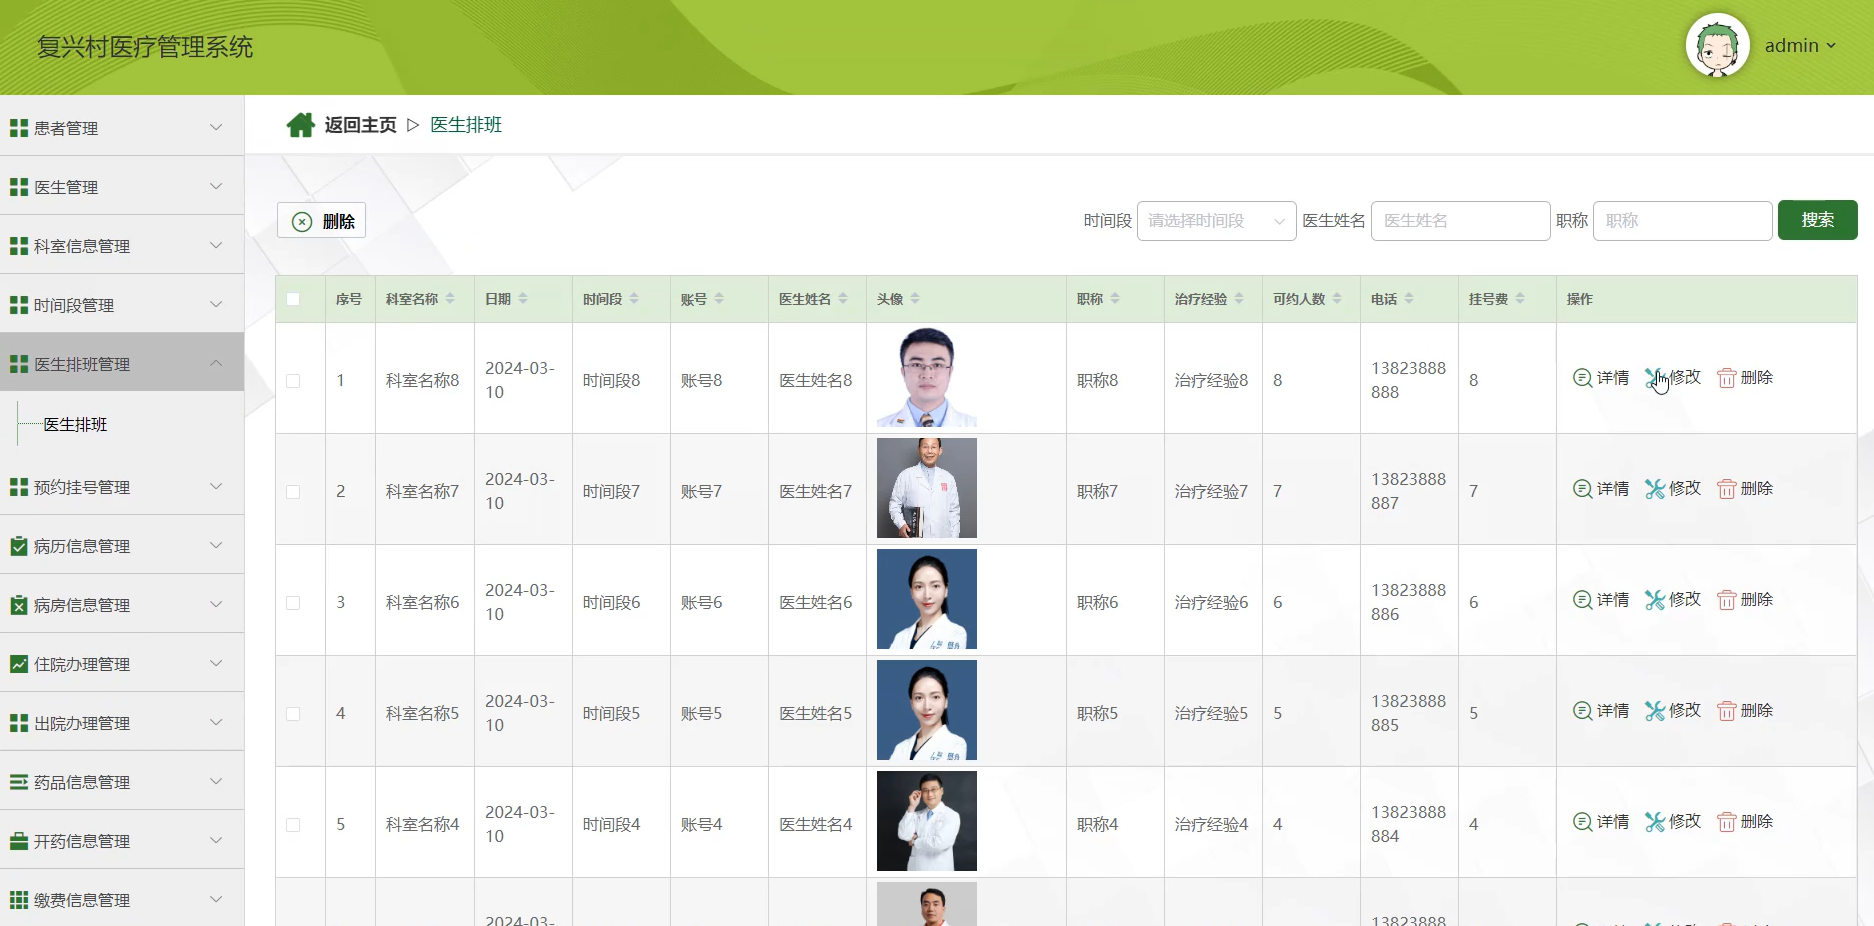Expand 预约挂号管理 sidebar menu
1874x926 pixels.
pyautogui.click(x=122, y=486)
